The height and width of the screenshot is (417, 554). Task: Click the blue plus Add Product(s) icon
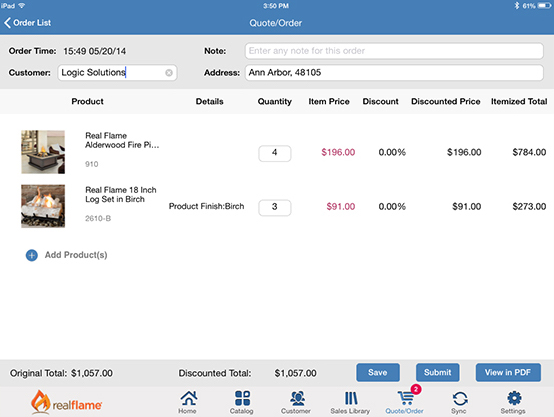[x=32, y=255]
